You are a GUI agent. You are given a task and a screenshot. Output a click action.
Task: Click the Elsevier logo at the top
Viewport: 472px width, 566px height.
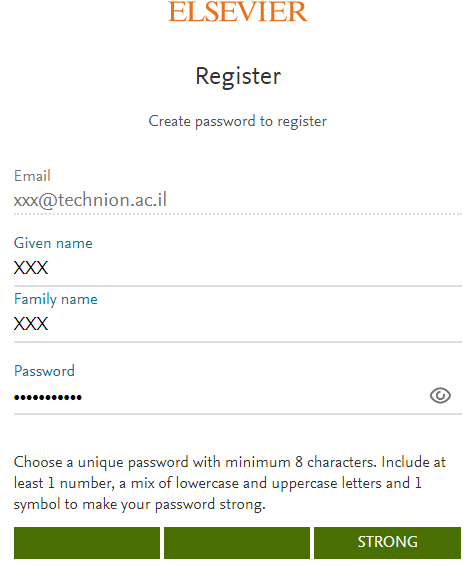[238, 12]
